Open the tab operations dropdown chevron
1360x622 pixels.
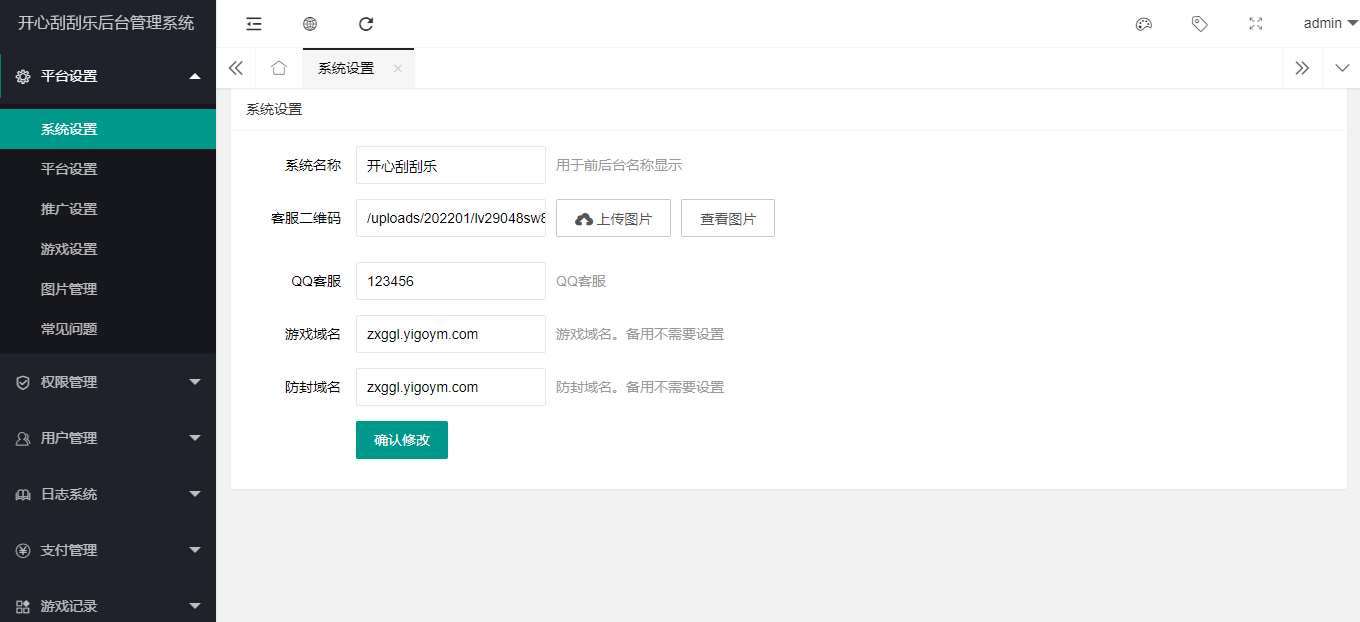(x=1341, y=68)
